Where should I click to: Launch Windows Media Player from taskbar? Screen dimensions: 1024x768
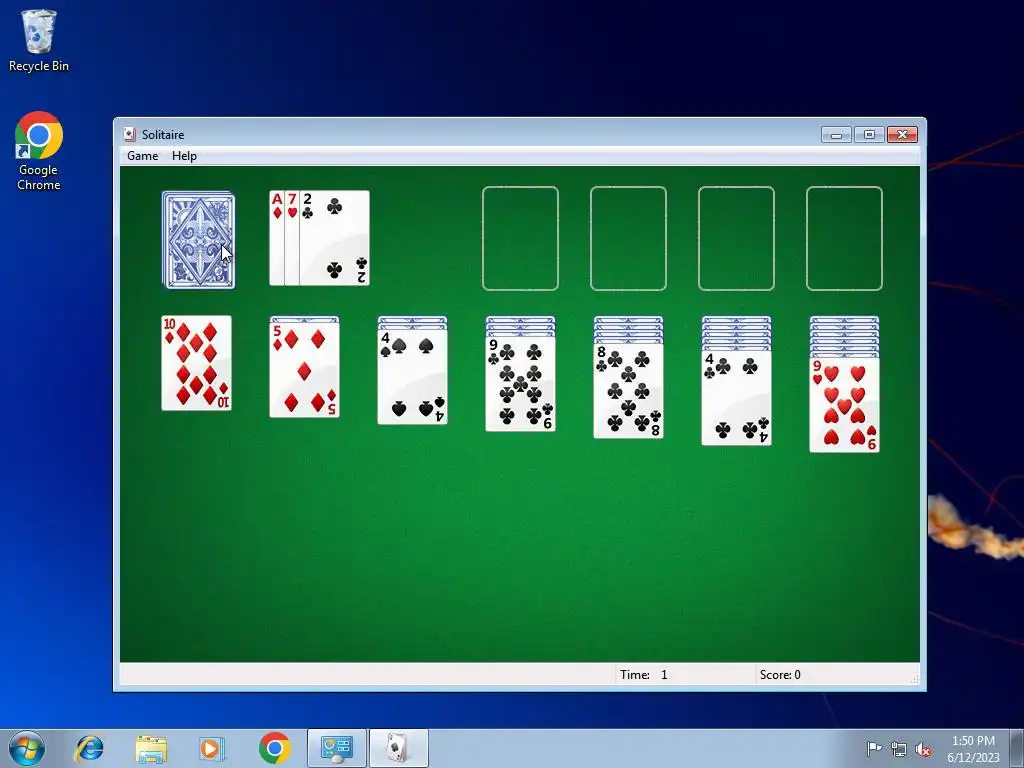pyautogui.click(x=212, y=748)
